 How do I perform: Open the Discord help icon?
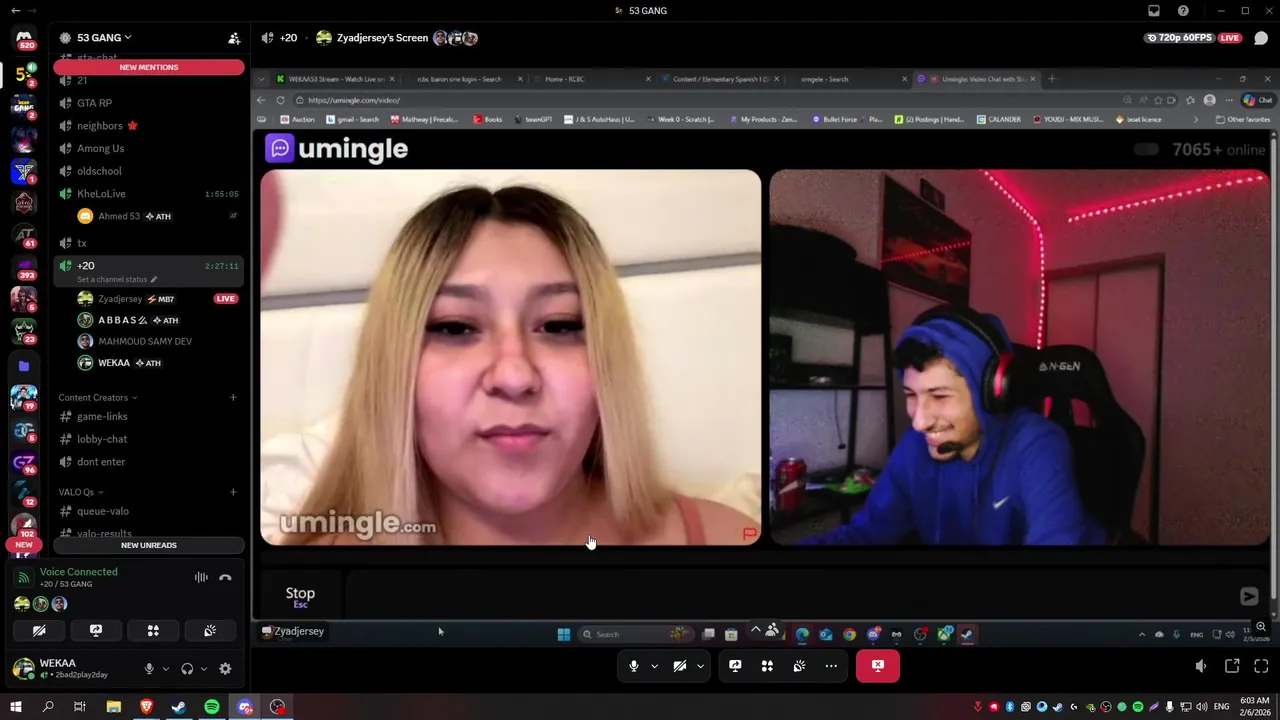click(1184, 11)
